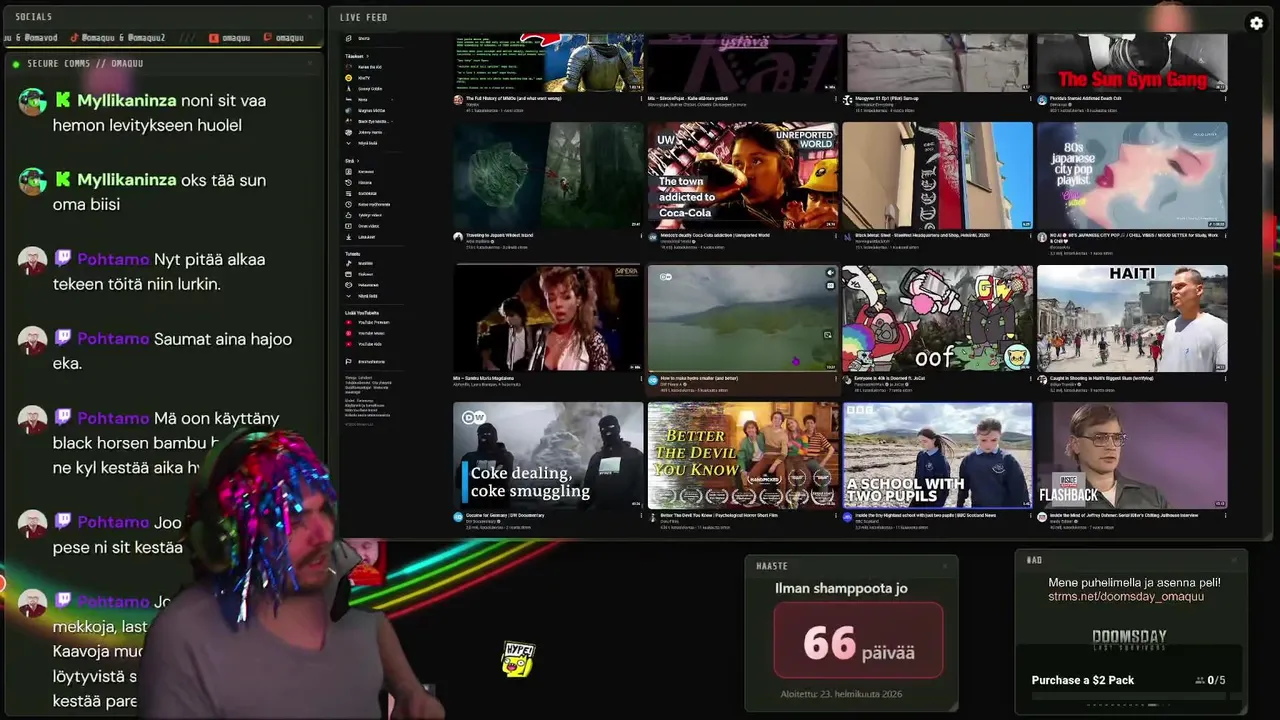
Task: Play the town addicted to Coca-Cola thumbnail
Action: point(743,176)
